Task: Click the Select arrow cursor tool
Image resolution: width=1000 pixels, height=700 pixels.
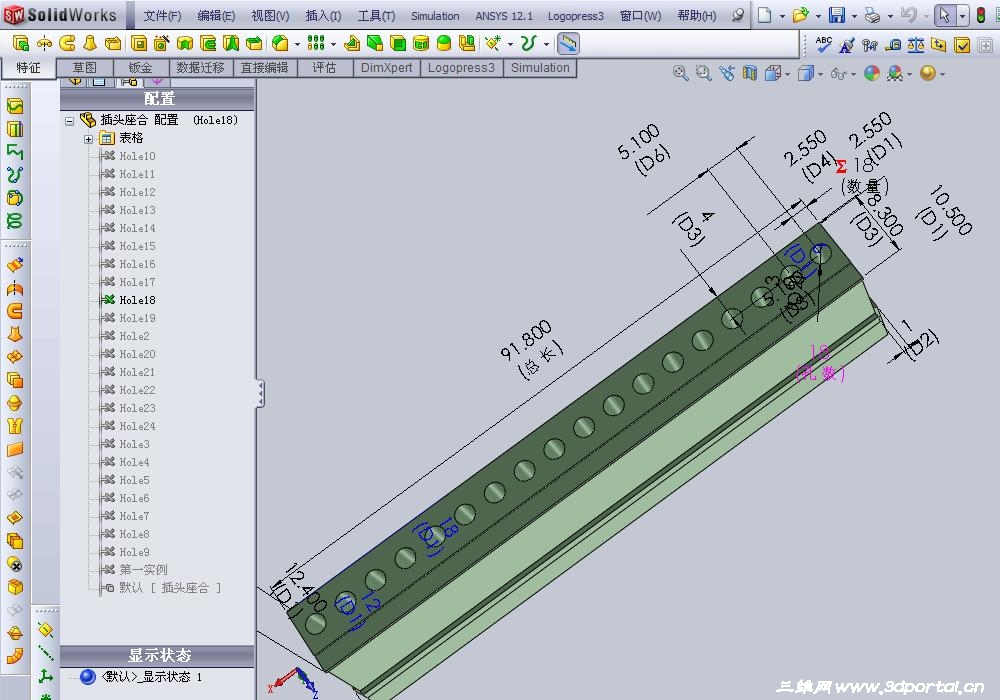Action: tap(945, 15)
